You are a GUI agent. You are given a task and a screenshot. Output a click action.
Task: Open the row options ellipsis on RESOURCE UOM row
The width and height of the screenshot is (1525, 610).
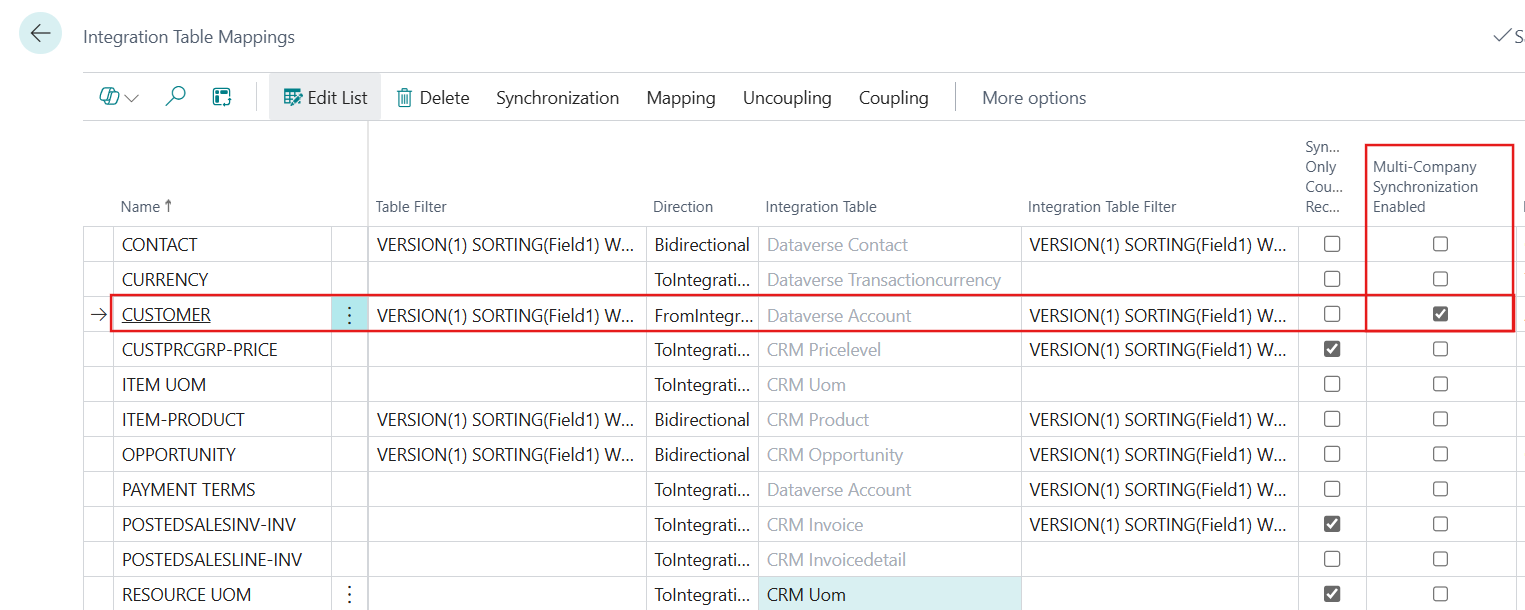[x=349, y=594]
